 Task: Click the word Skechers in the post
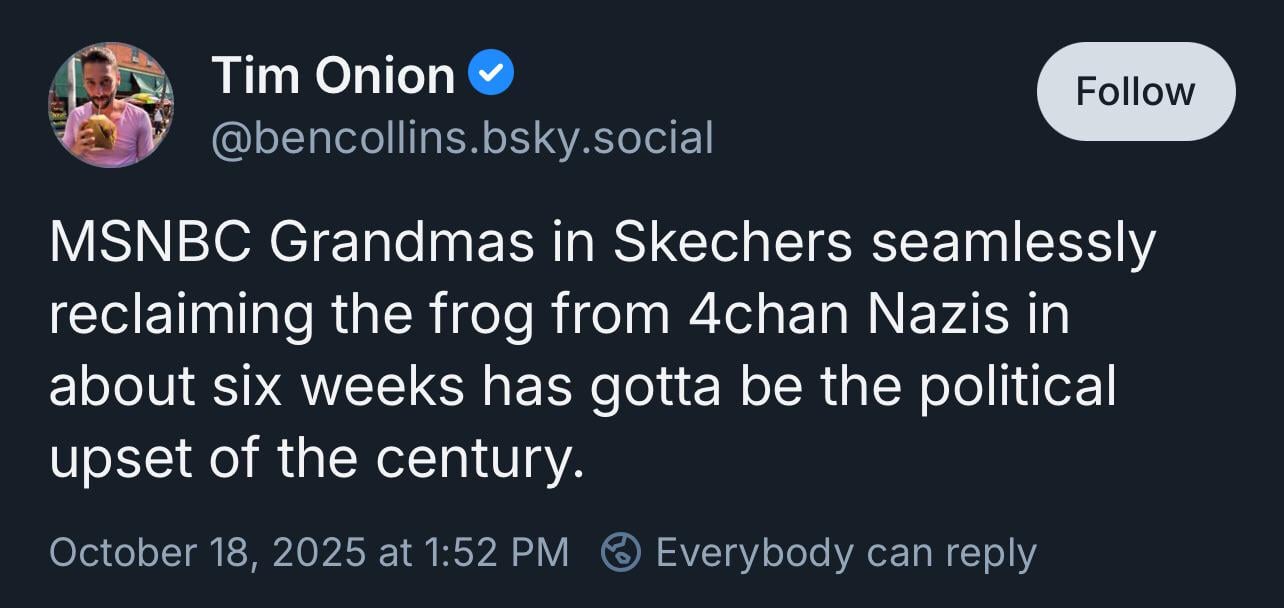point(732,245)
